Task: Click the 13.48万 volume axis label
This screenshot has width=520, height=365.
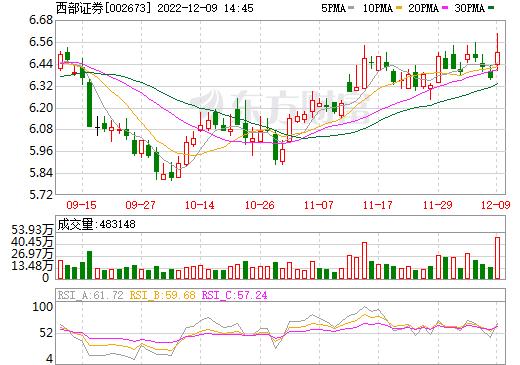Action: (x=32, y=266)
